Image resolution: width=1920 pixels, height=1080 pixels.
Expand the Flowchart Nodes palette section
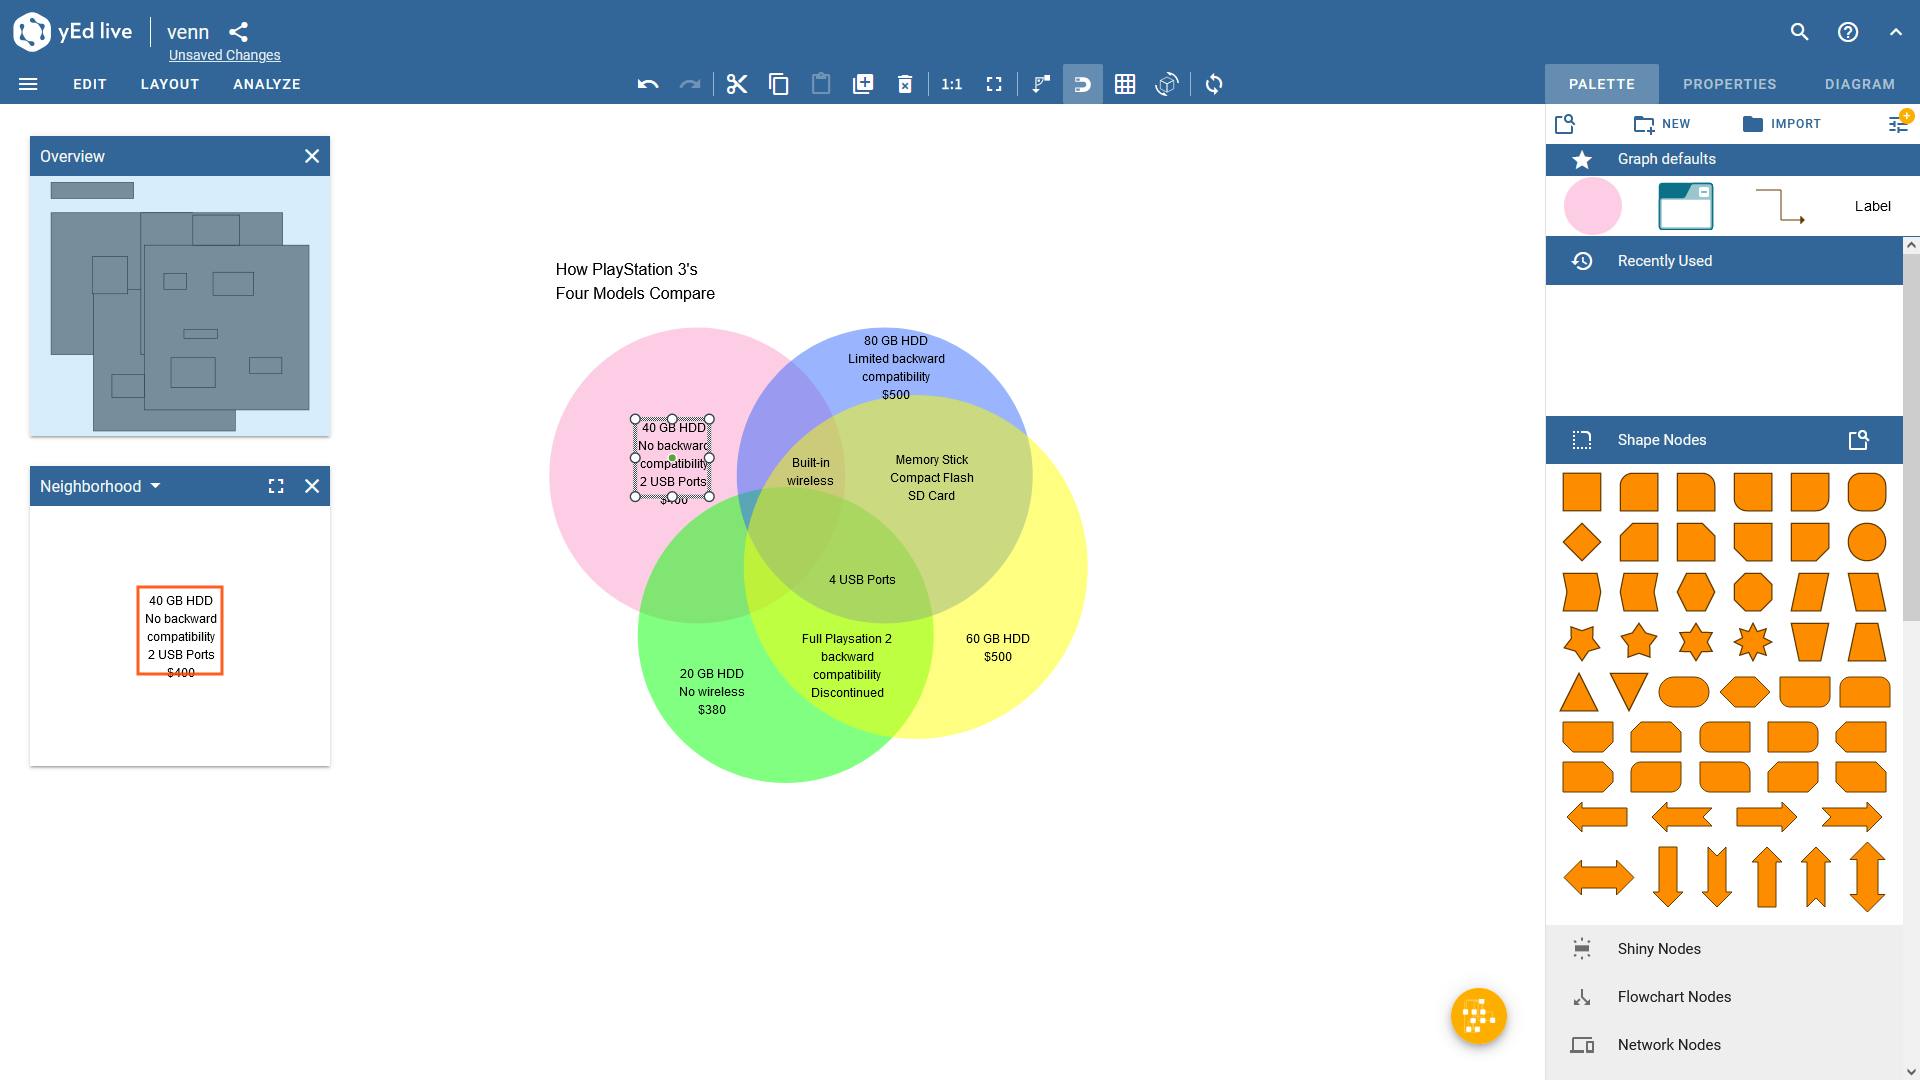pyautogui.click(x=1674, y=997)
